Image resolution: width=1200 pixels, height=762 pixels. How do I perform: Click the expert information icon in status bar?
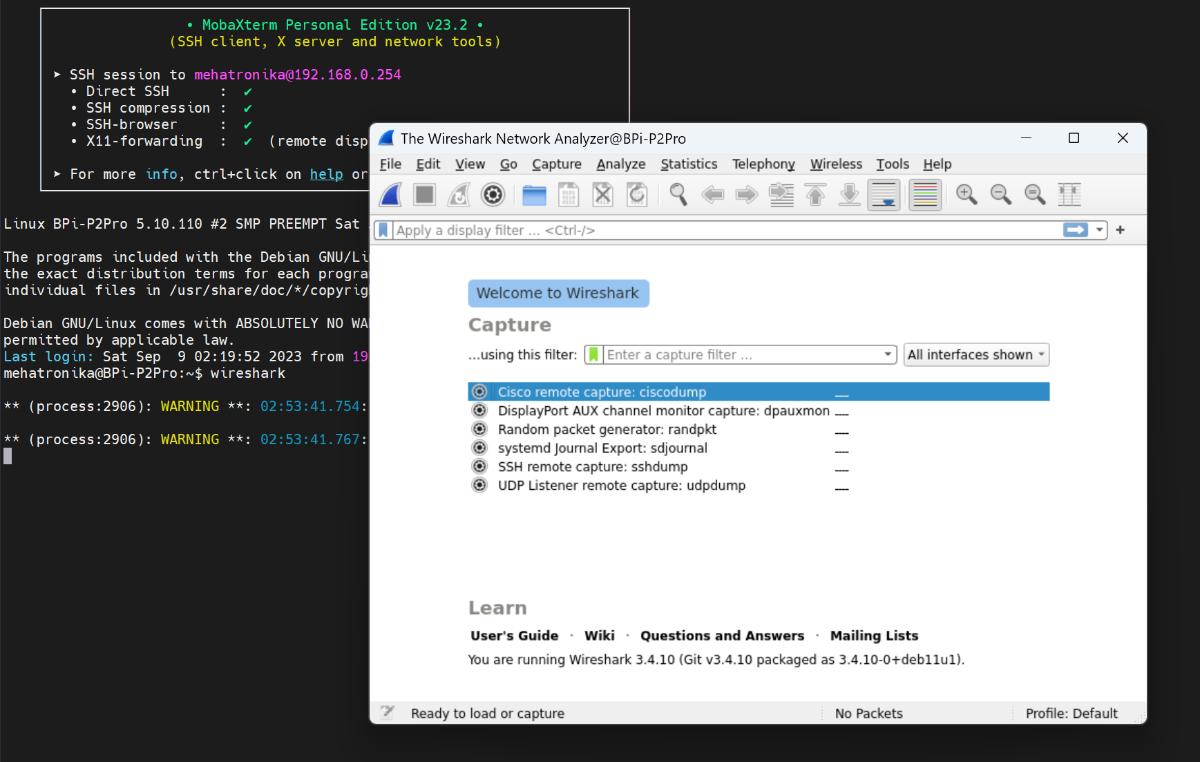tap(387, 713)
